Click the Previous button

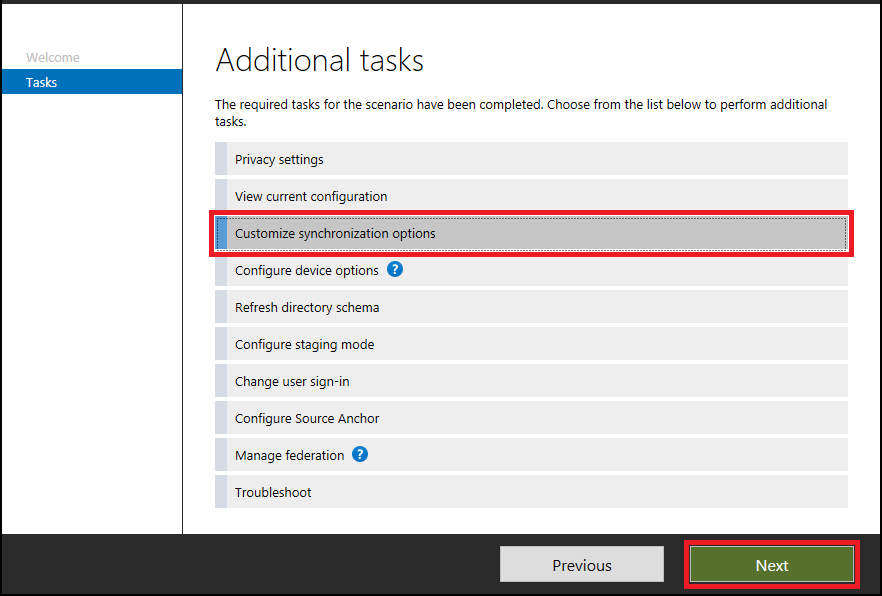581,564
